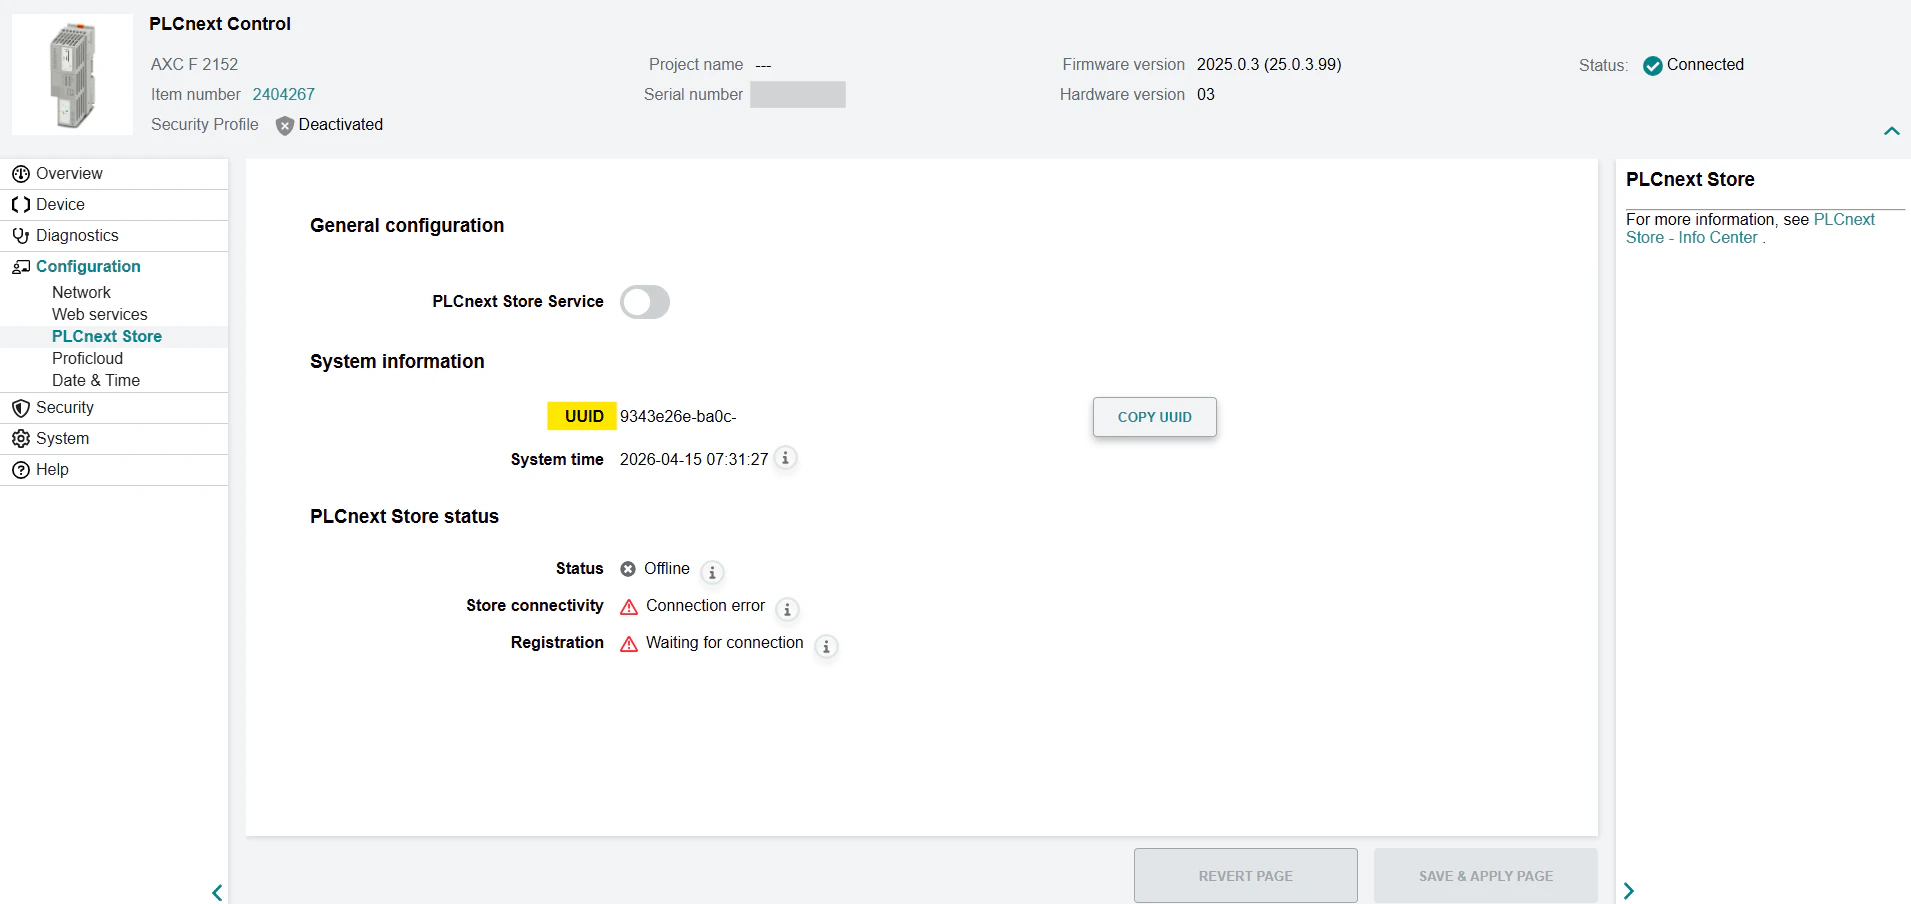Image resolution: width=1911 pixels, height=904 pixels.
Task: Click the info icon beside System time
Action: point(786,459)
